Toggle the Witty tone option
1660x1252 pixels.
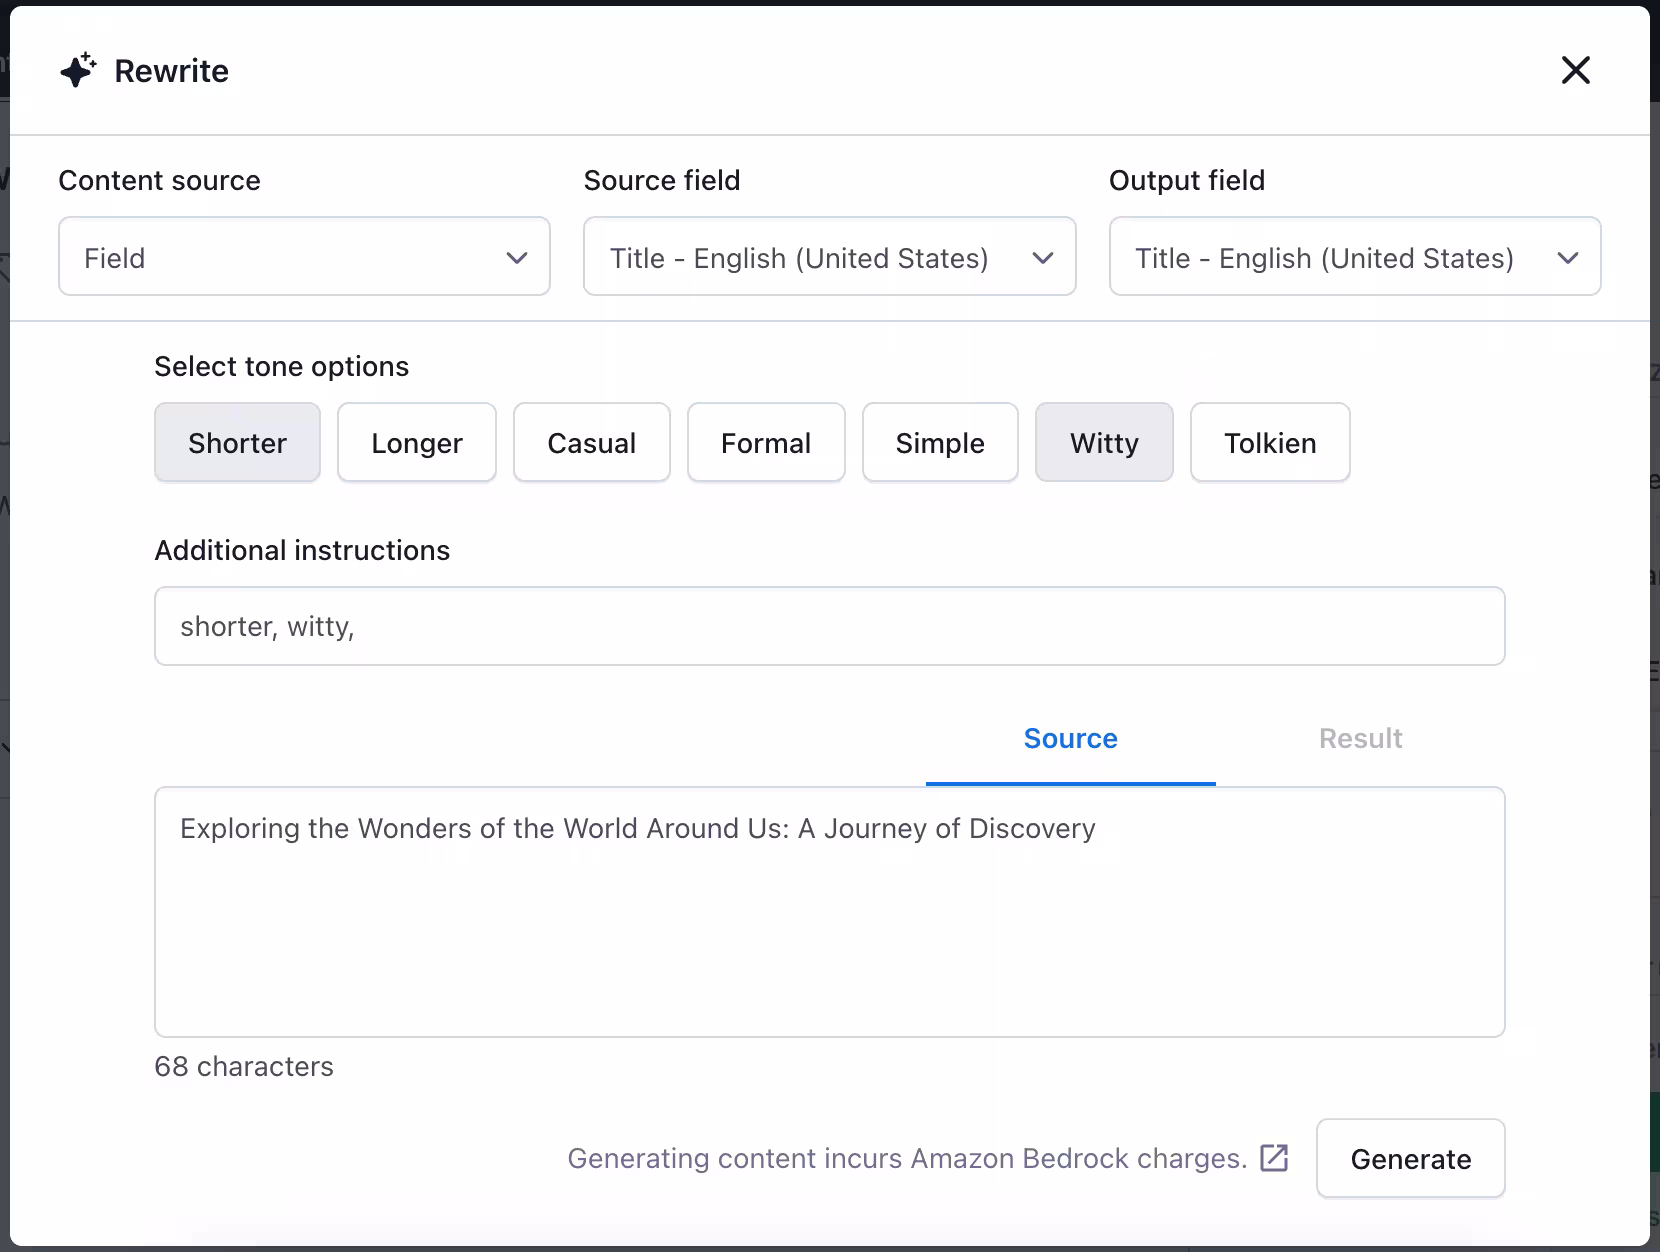coord(1104,442)
